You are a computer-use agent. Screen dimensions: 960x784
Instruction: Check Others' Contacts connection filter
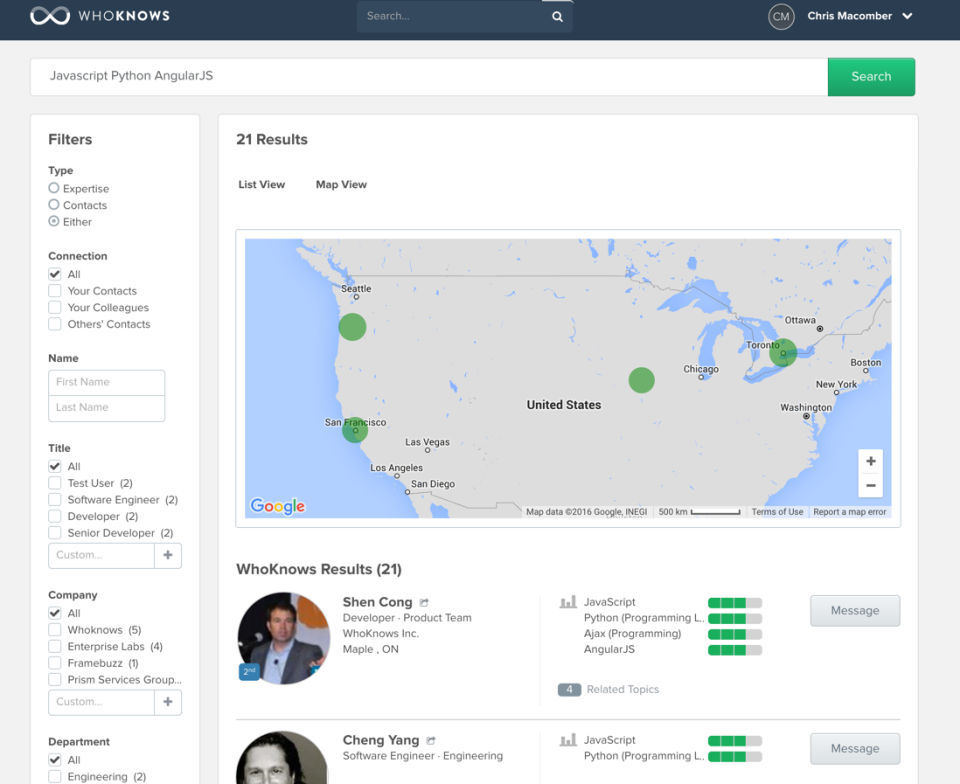click(54, 323)
